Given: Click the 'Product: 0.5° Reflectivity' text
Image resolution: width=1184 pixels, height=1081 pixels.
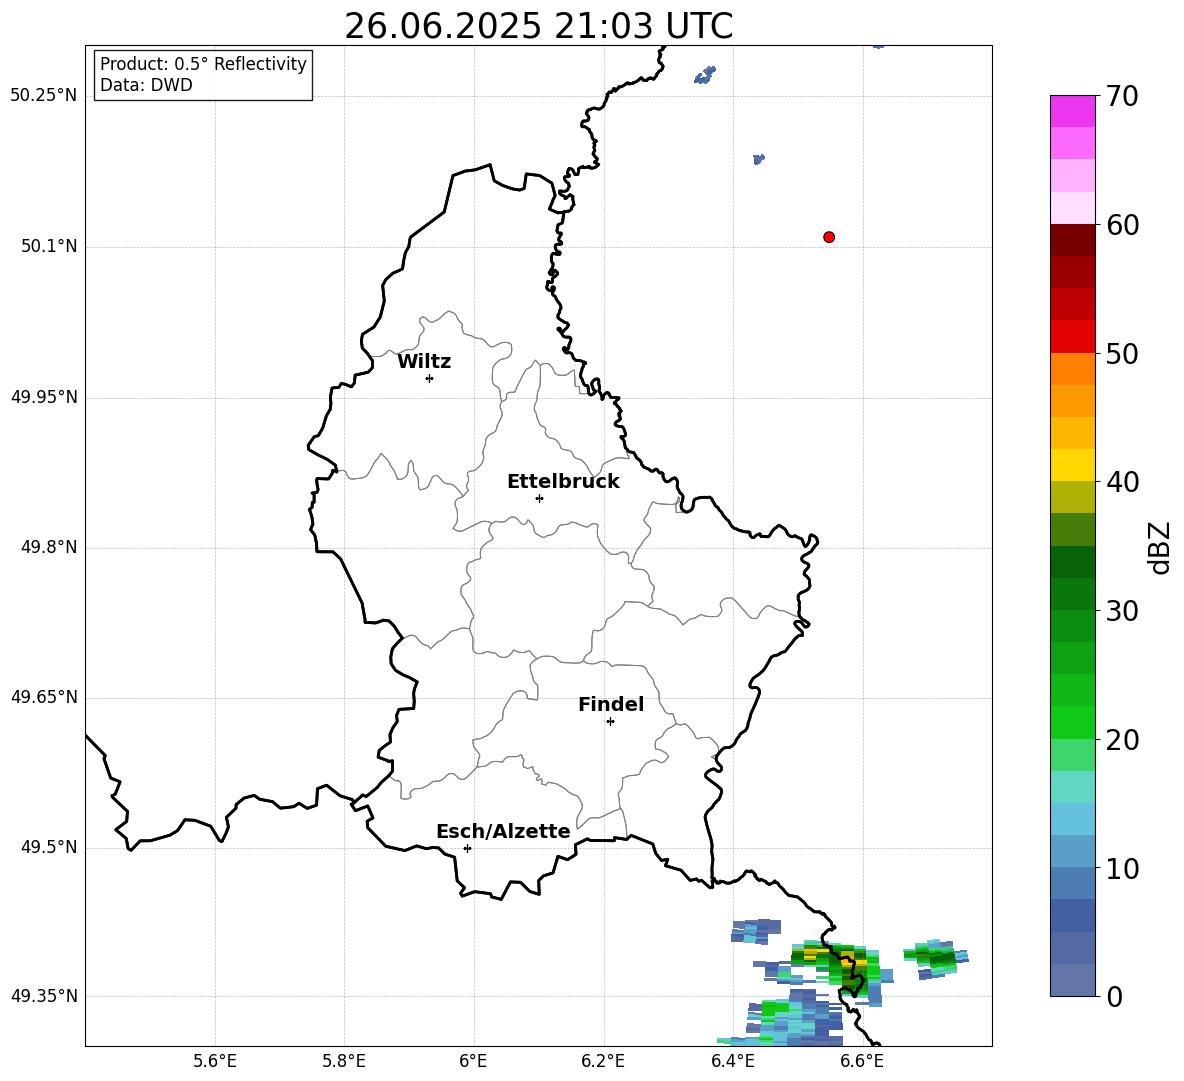Looking at the screenshot, I should (x=203, y=63).
